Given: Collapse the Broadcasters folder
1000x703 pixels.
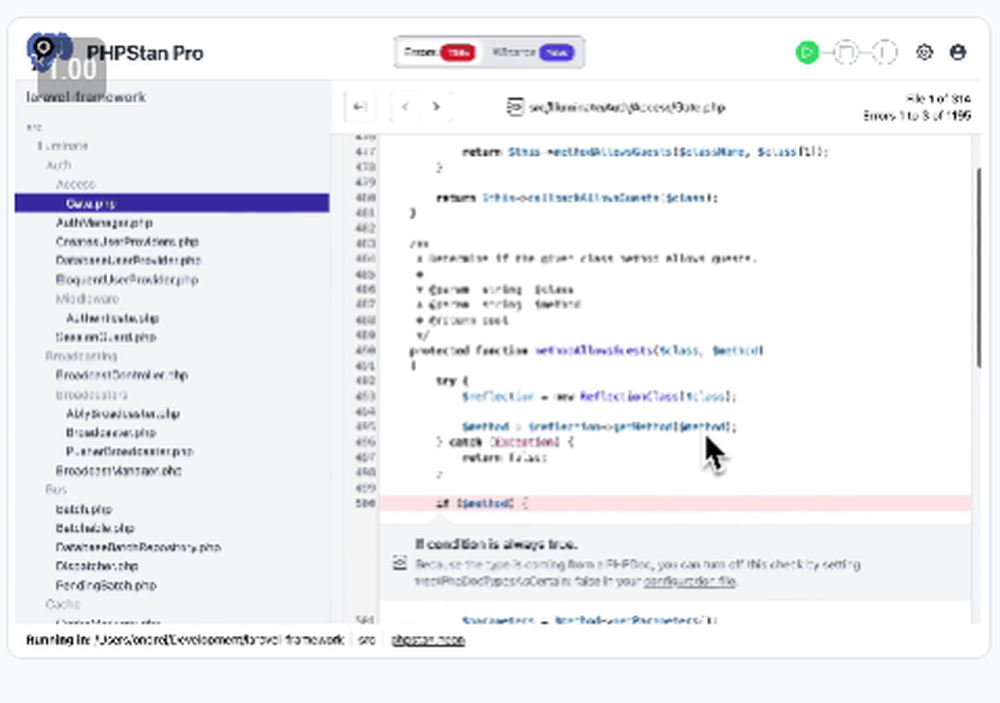Looking at the screenshot, I should (x=91, y=394).
